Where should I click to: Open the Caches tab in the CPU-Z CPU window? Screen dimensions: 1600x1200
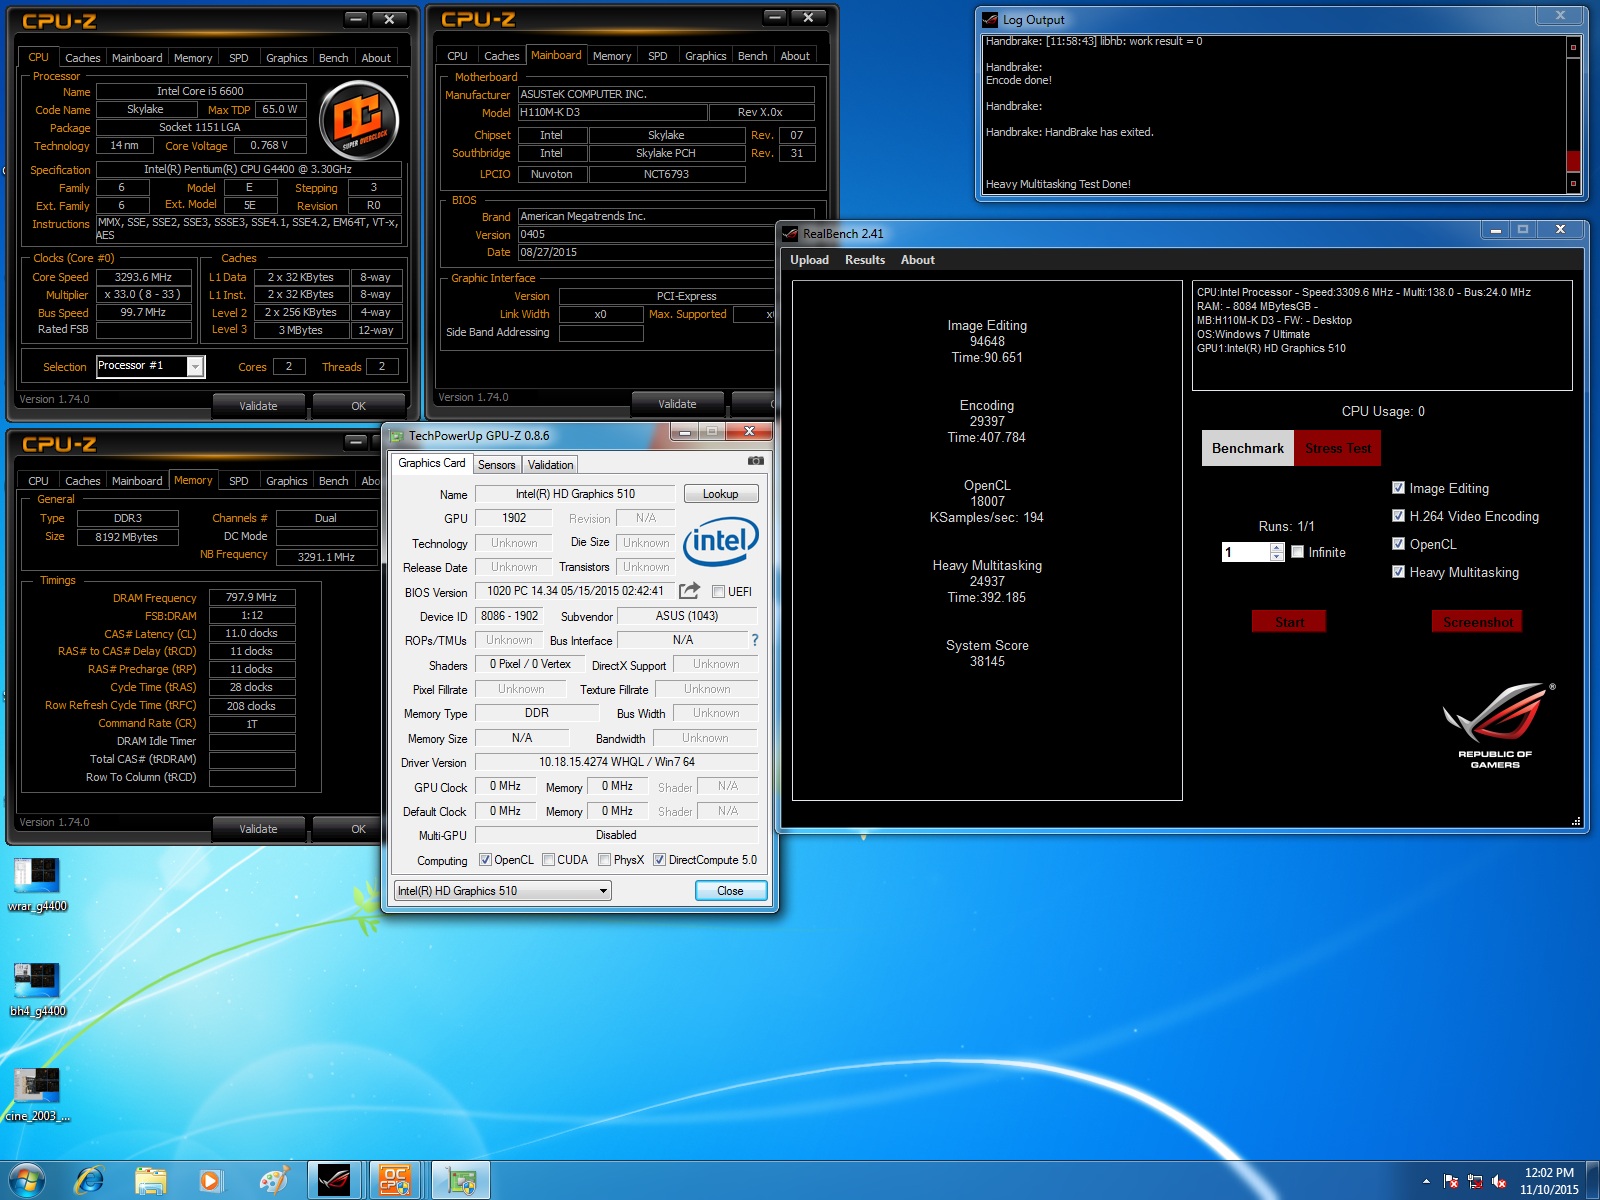click(x=82, y=58)
